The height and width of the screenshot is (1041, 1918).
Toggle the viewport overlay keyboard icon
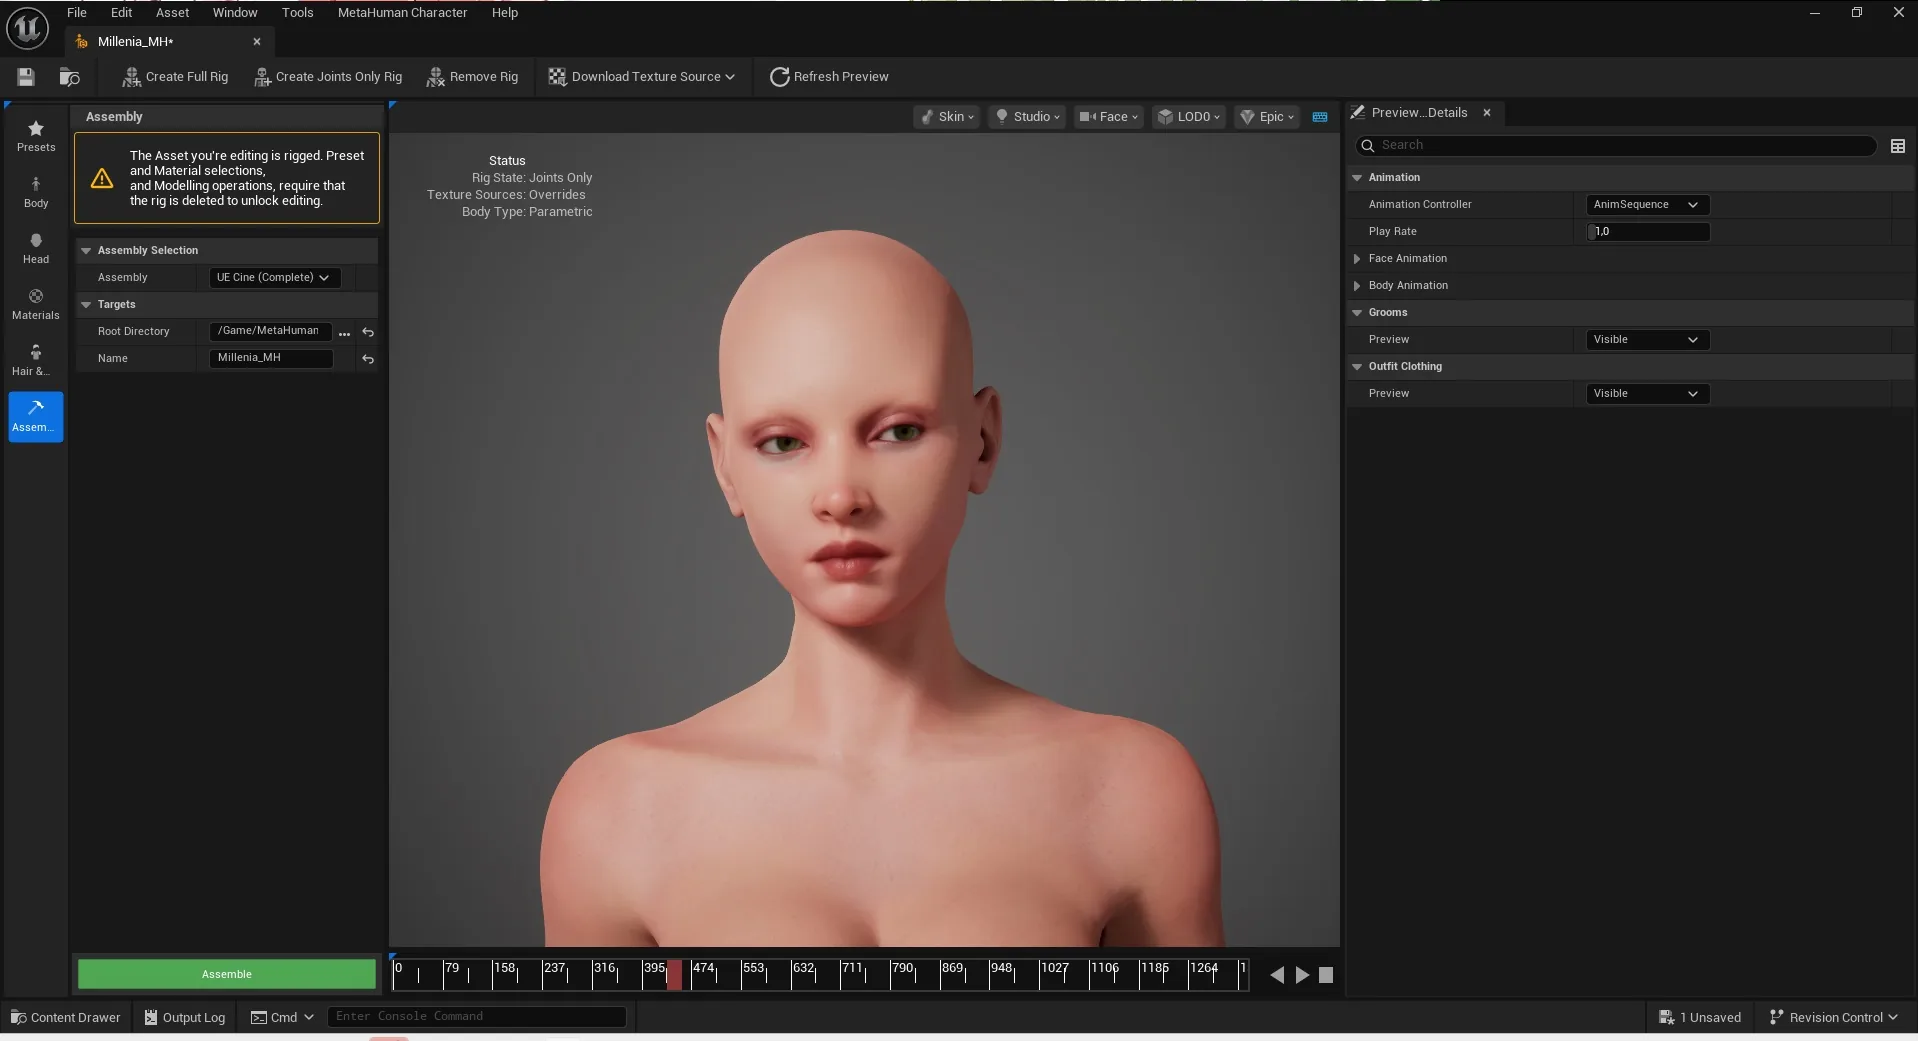[x=1320, y=117]
